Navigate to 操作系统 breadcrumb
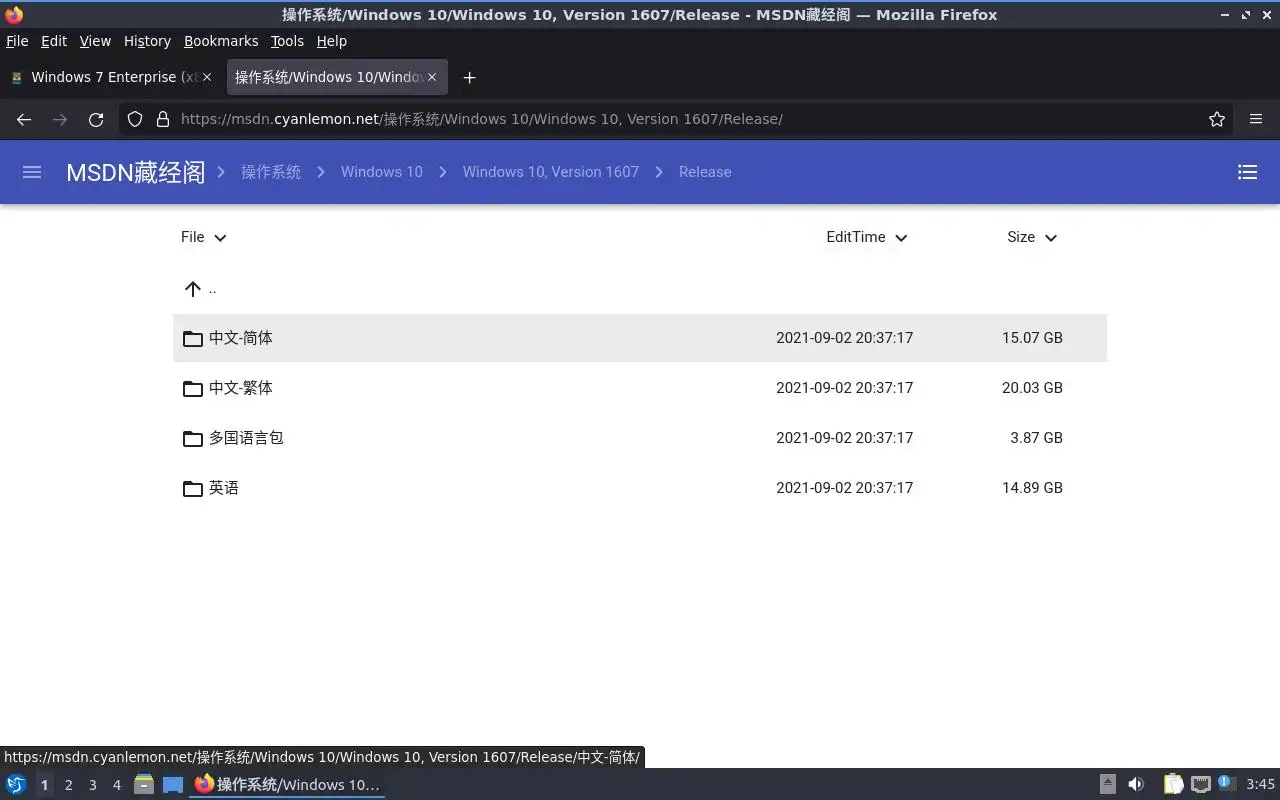The width and height of the screenshot is (1280, 800). (271, 172)
